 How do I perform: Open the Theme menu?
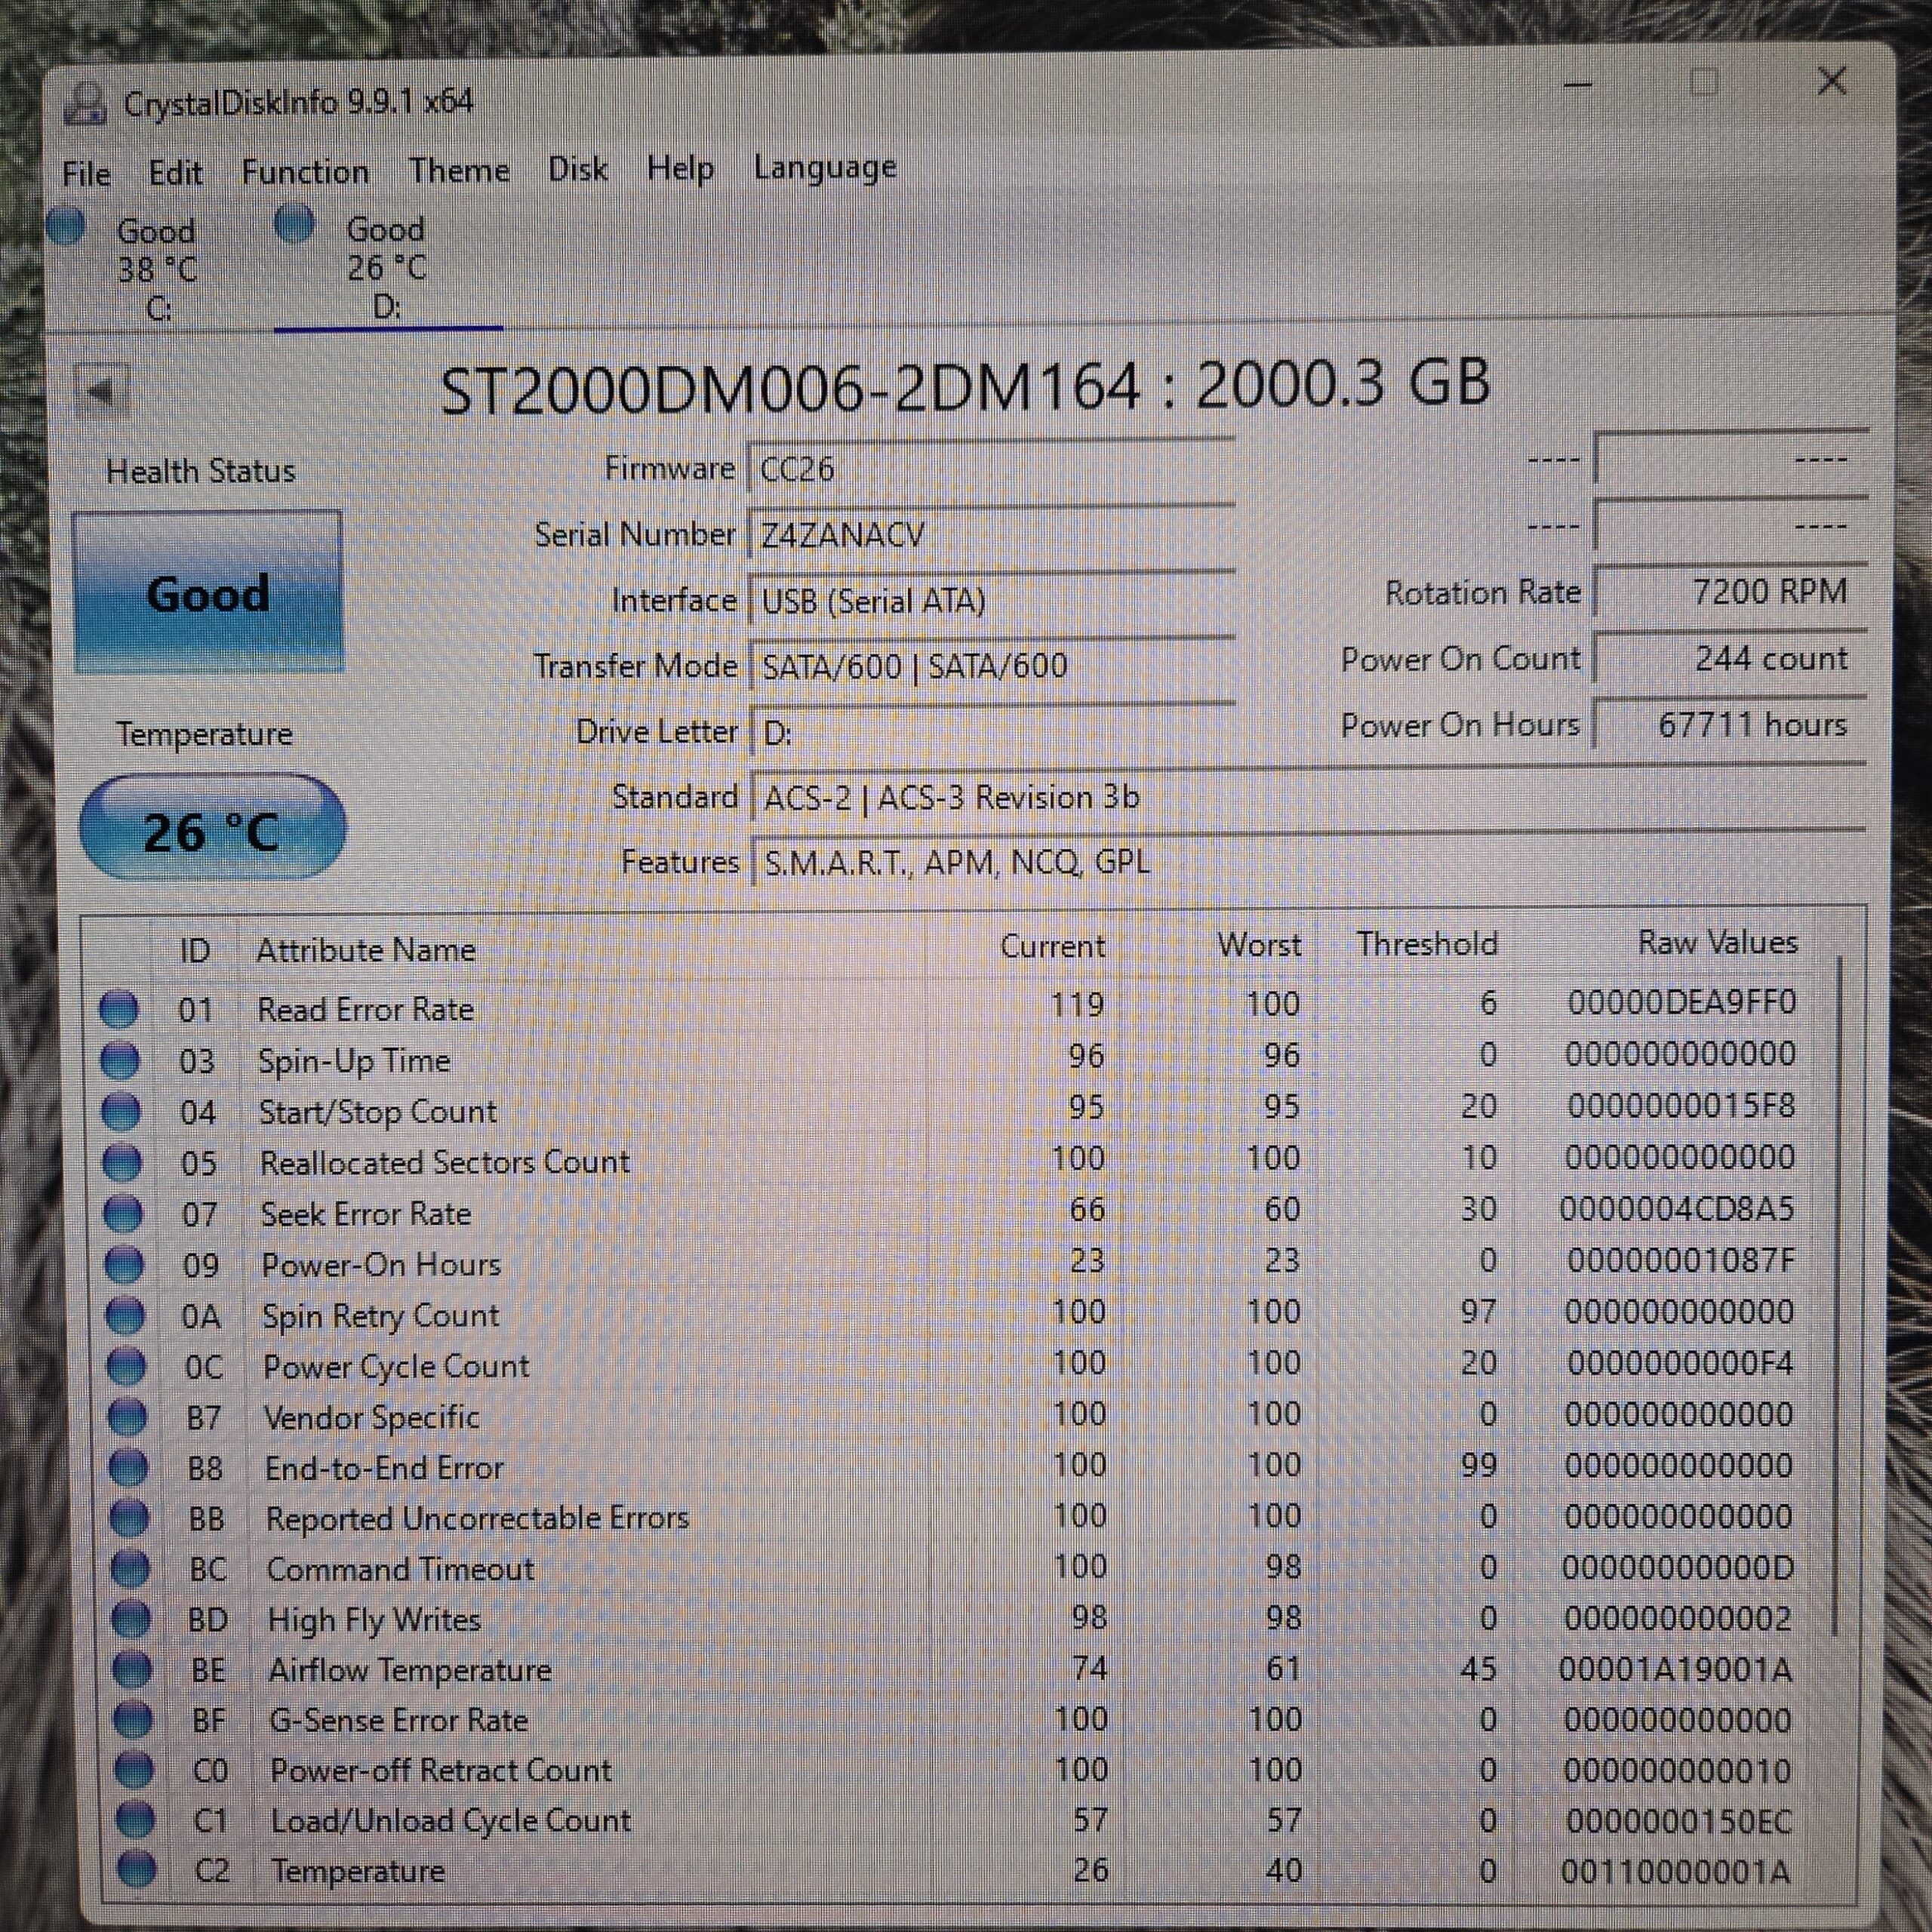coord(459,170)
